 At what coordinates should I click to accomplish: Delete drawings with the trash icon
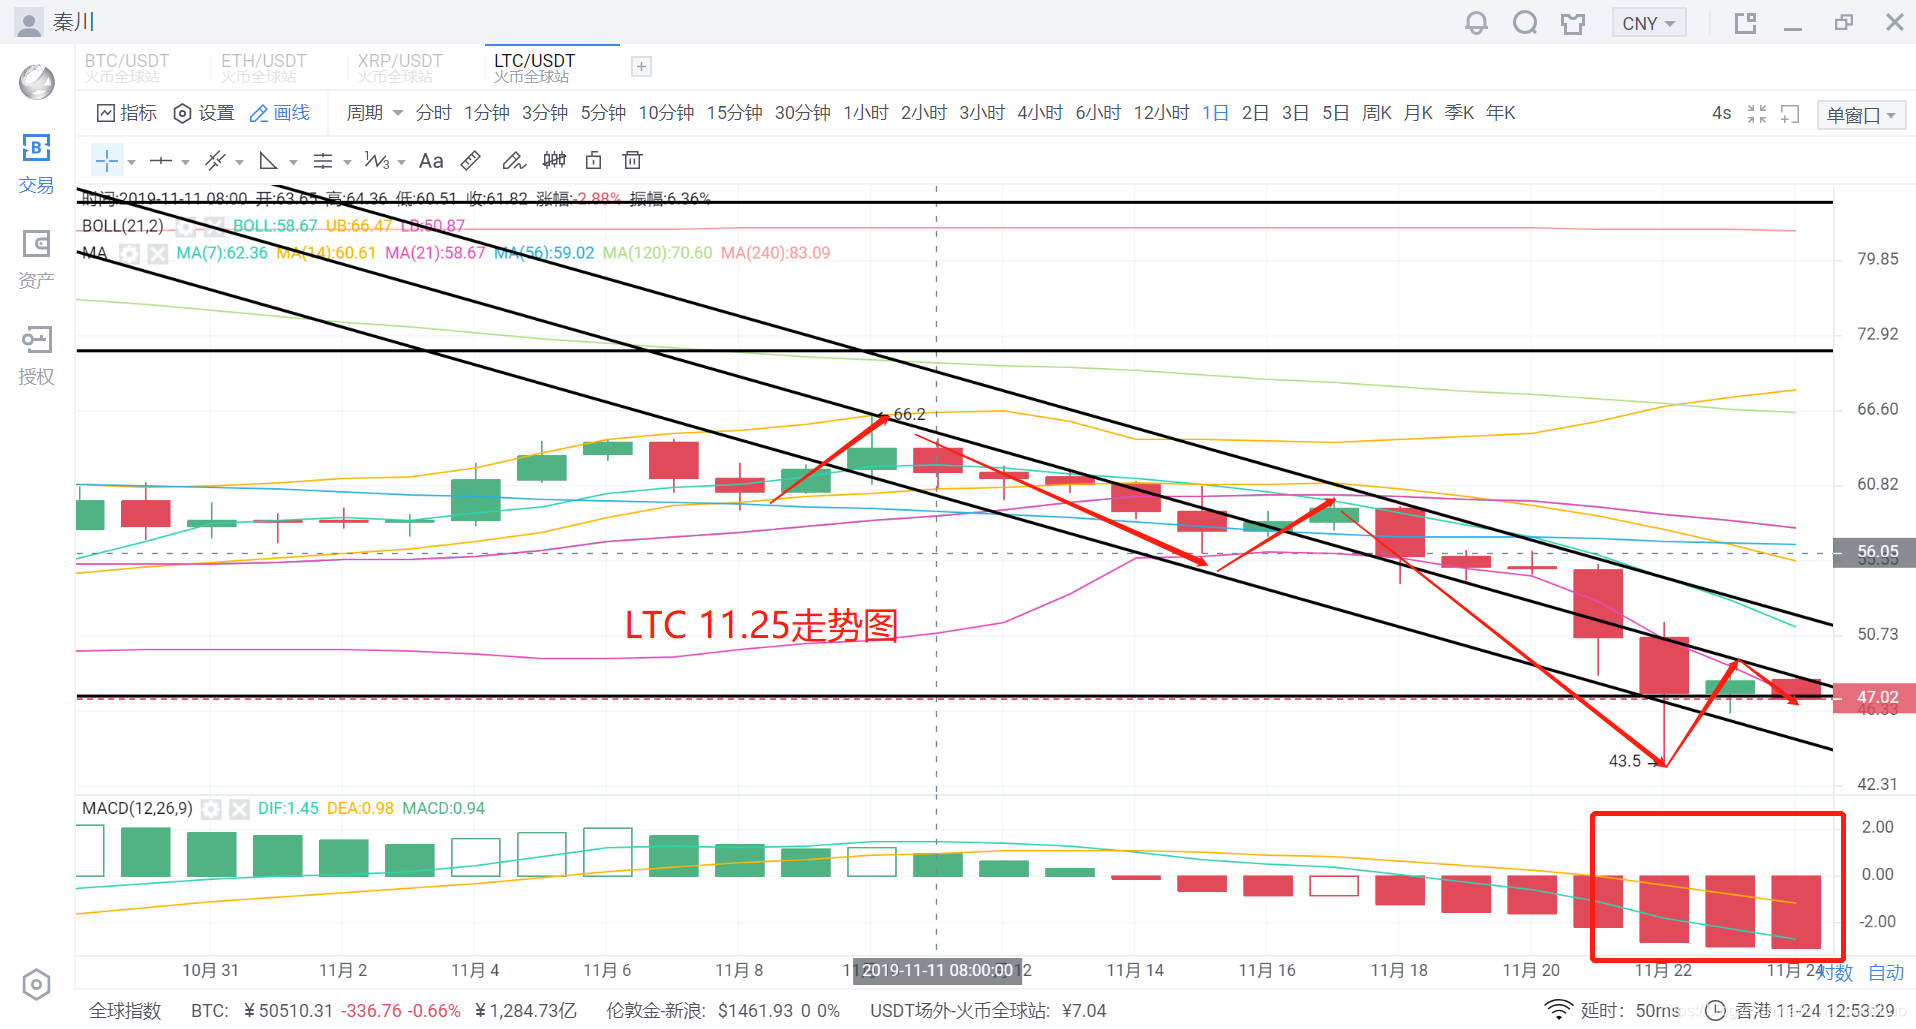click(x=632, y=160)
